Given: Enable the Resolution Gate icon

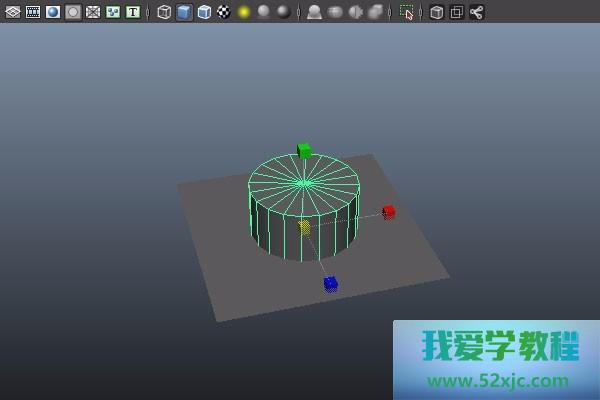Looking at the screenshot, I should (x=53, y=12).
